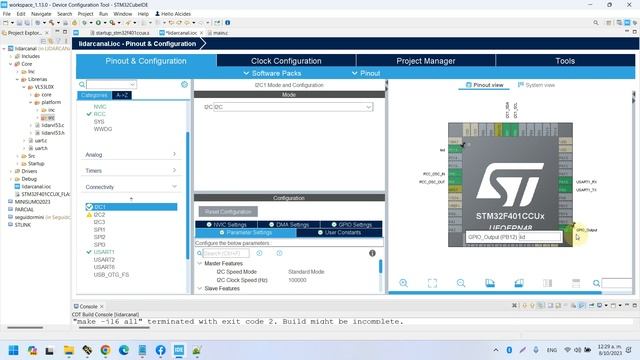Viewport: 640px width, 360px height.
Task: Click the Bluetooth tray icon
Action: [509, 350]
